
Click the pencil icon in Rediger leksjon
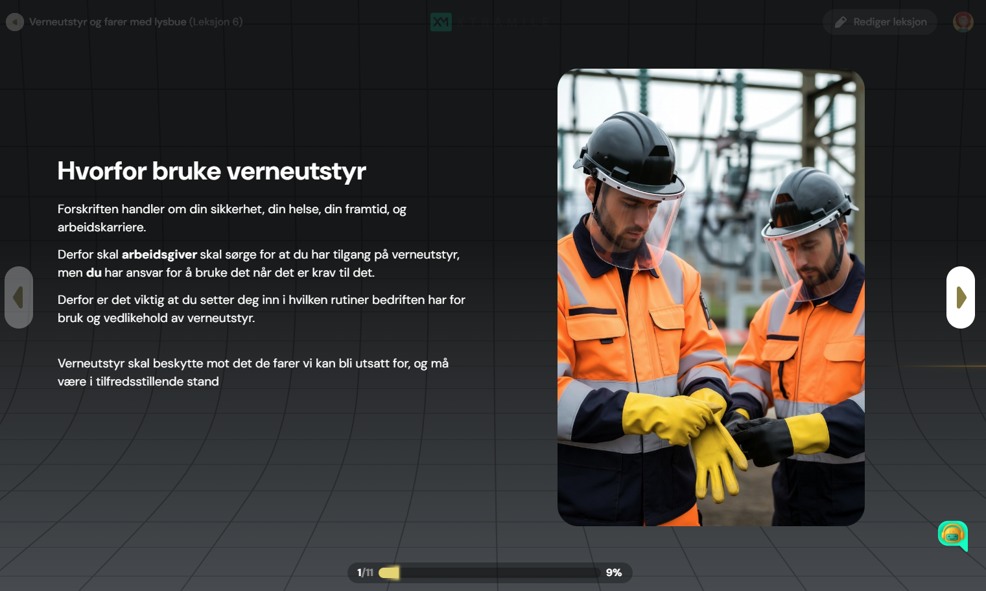click(x=841, y=22)
